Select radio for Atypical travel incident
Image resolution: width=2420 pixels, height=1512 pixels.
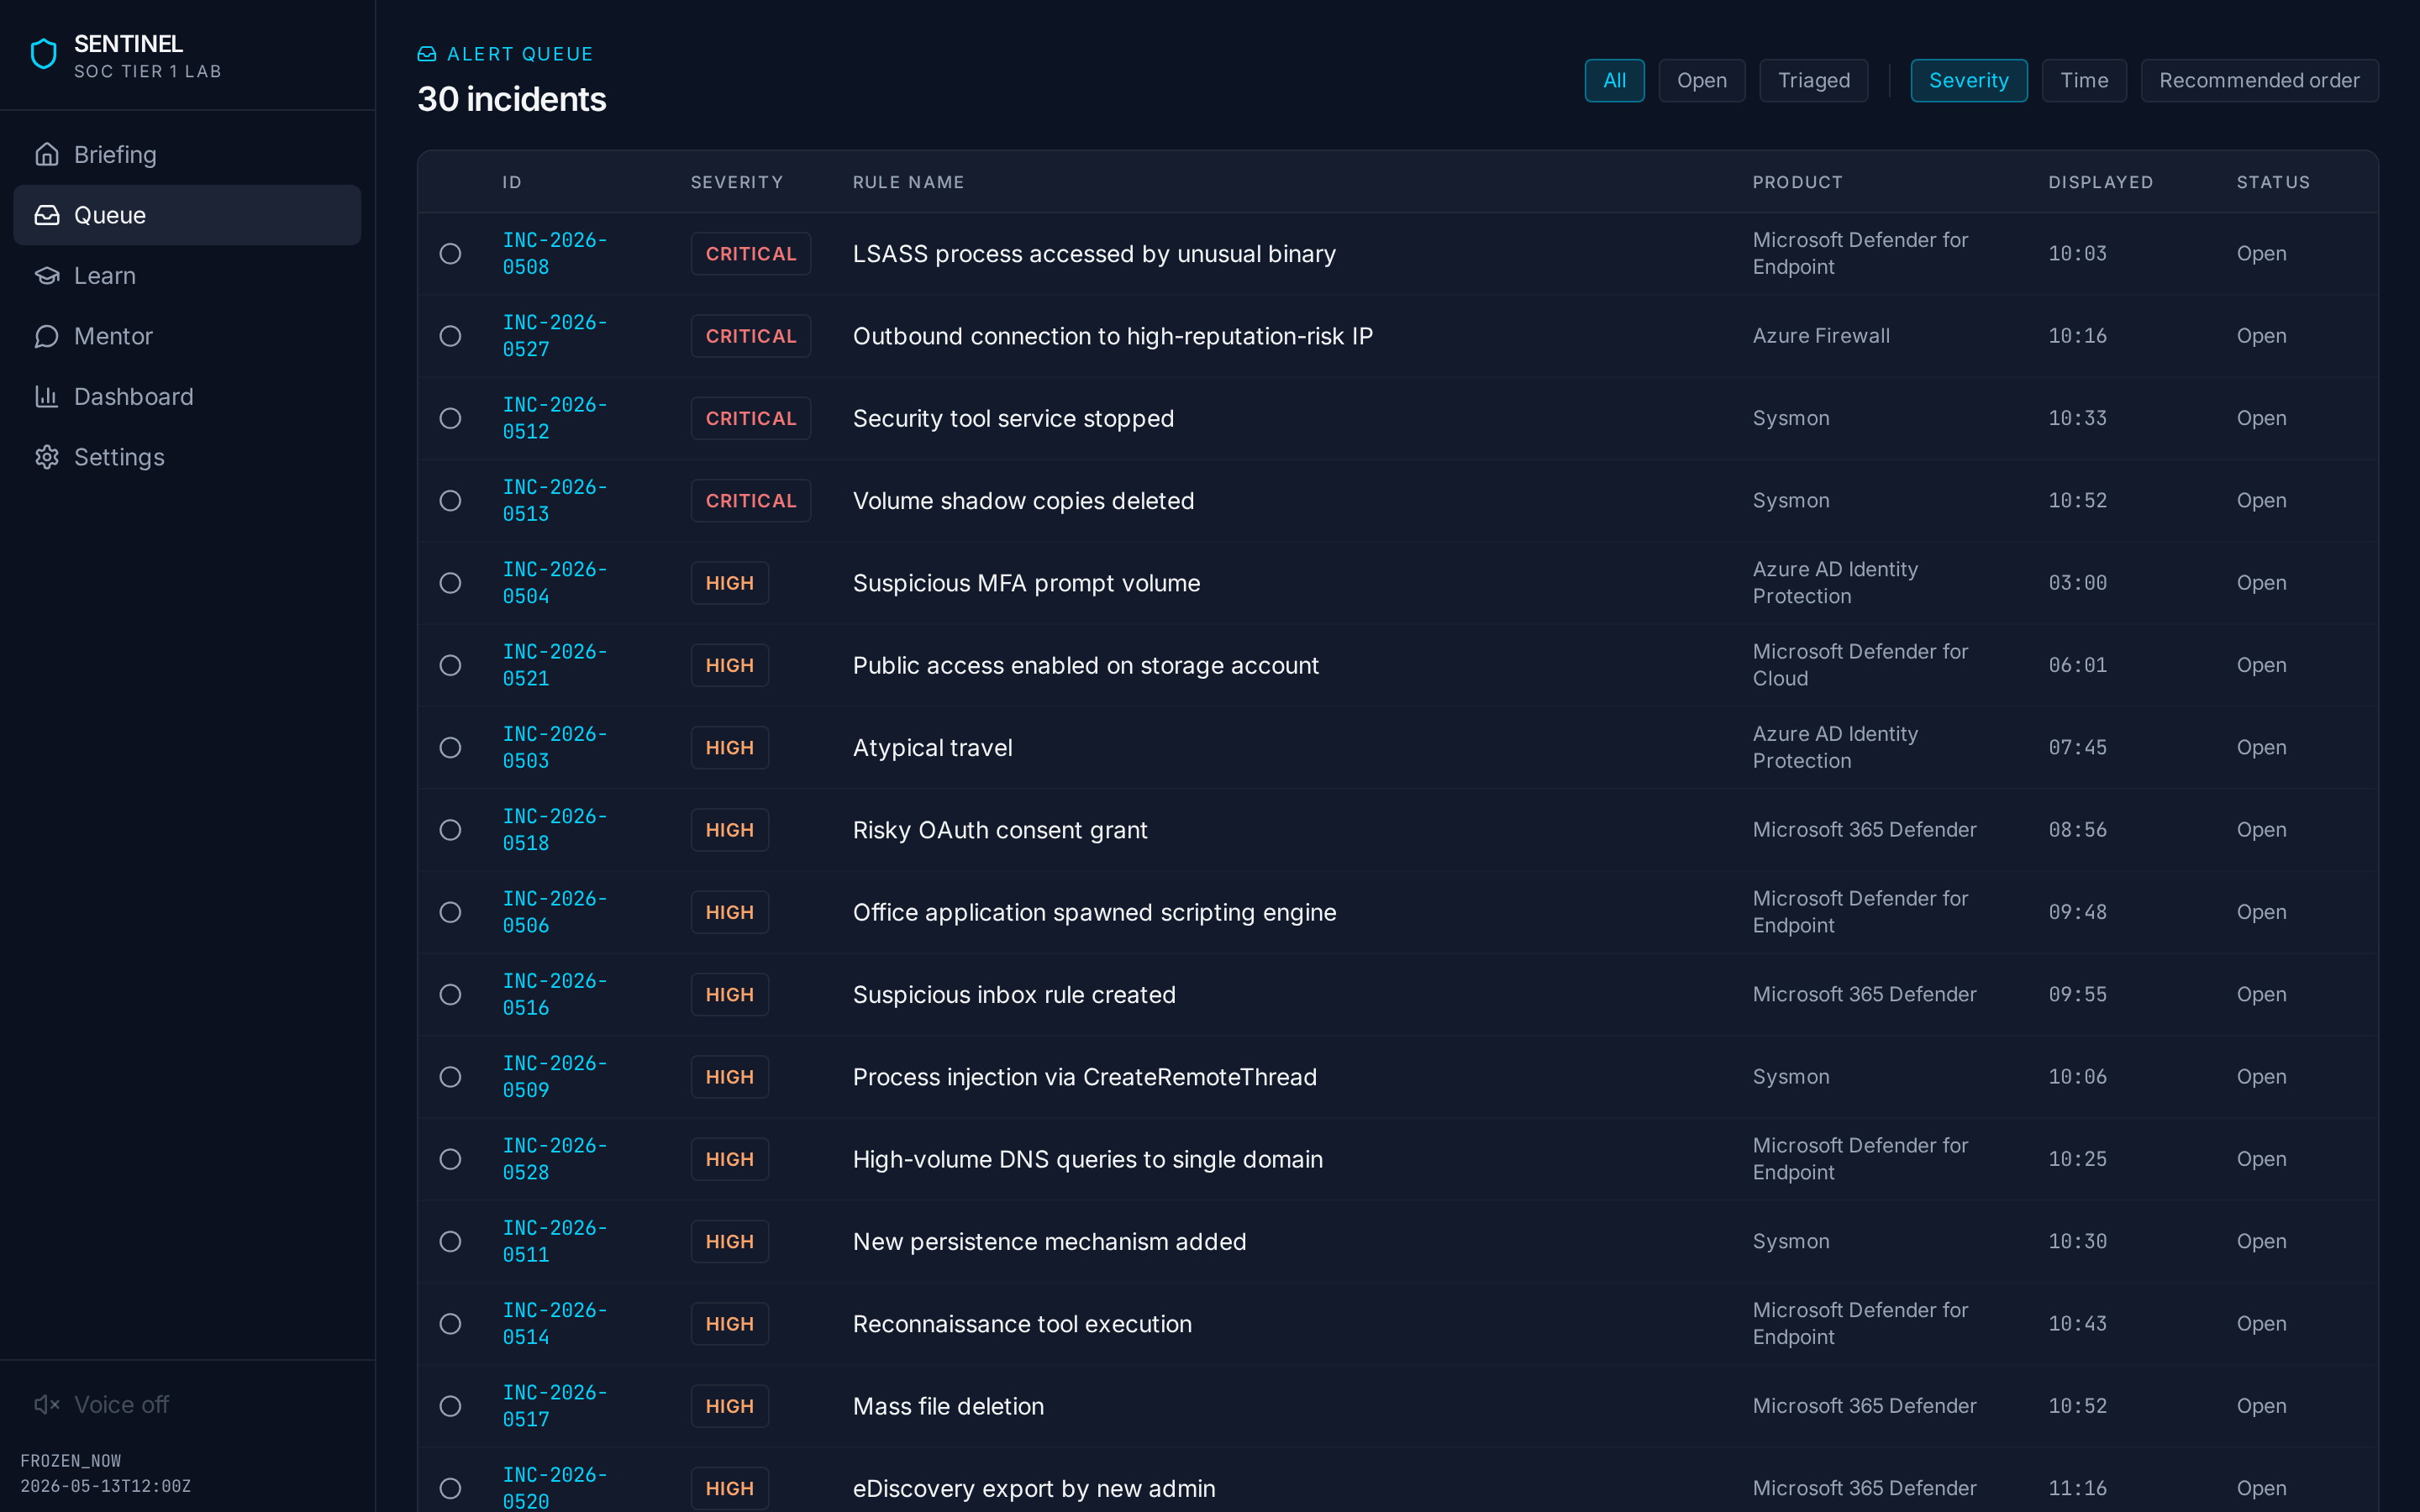450,747
